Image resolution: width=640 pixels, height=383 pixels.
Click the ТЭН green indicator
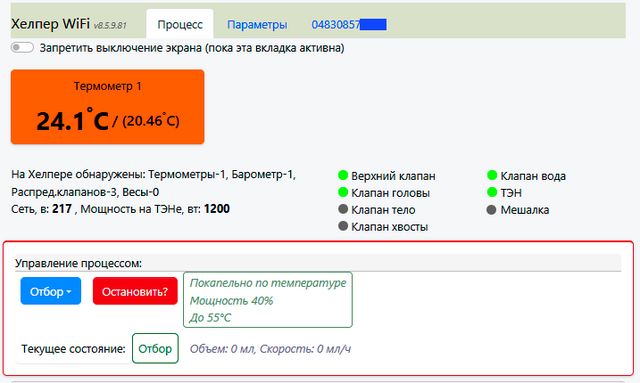(x=492, y=192)
